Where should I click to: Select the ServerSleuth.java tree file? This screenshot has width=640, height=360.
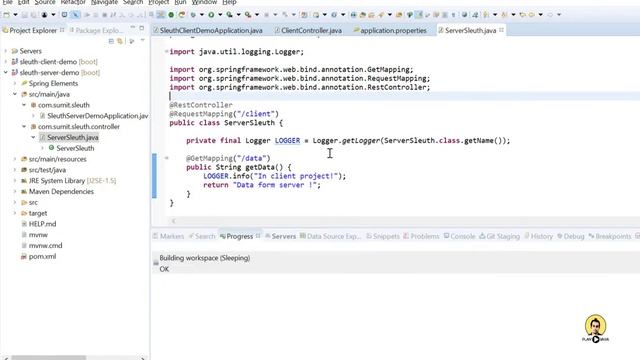tap(73, 138)
